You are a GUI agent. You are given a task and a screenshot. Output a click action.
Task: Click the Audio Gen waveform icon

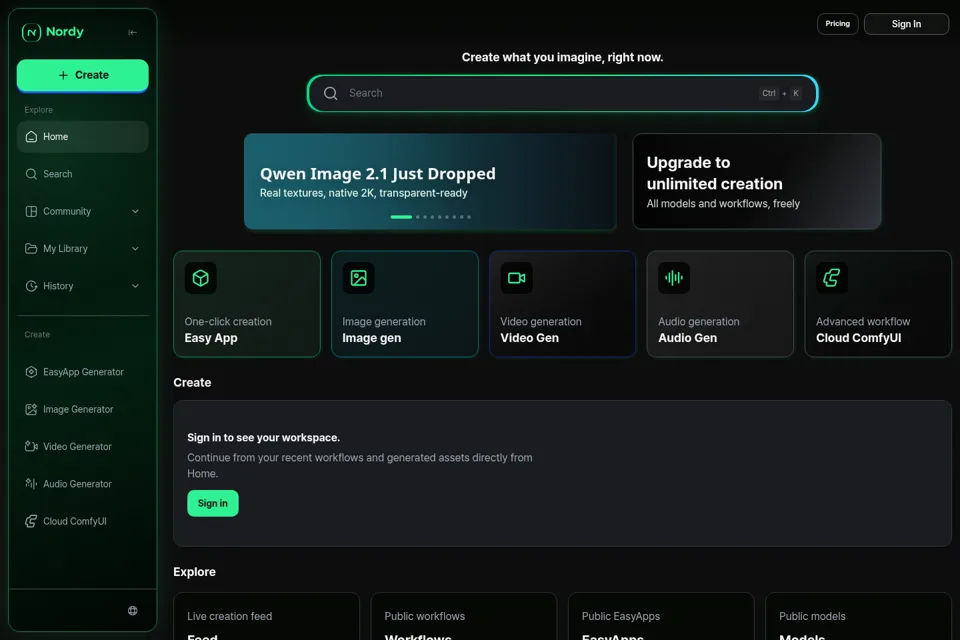(674, 278)
